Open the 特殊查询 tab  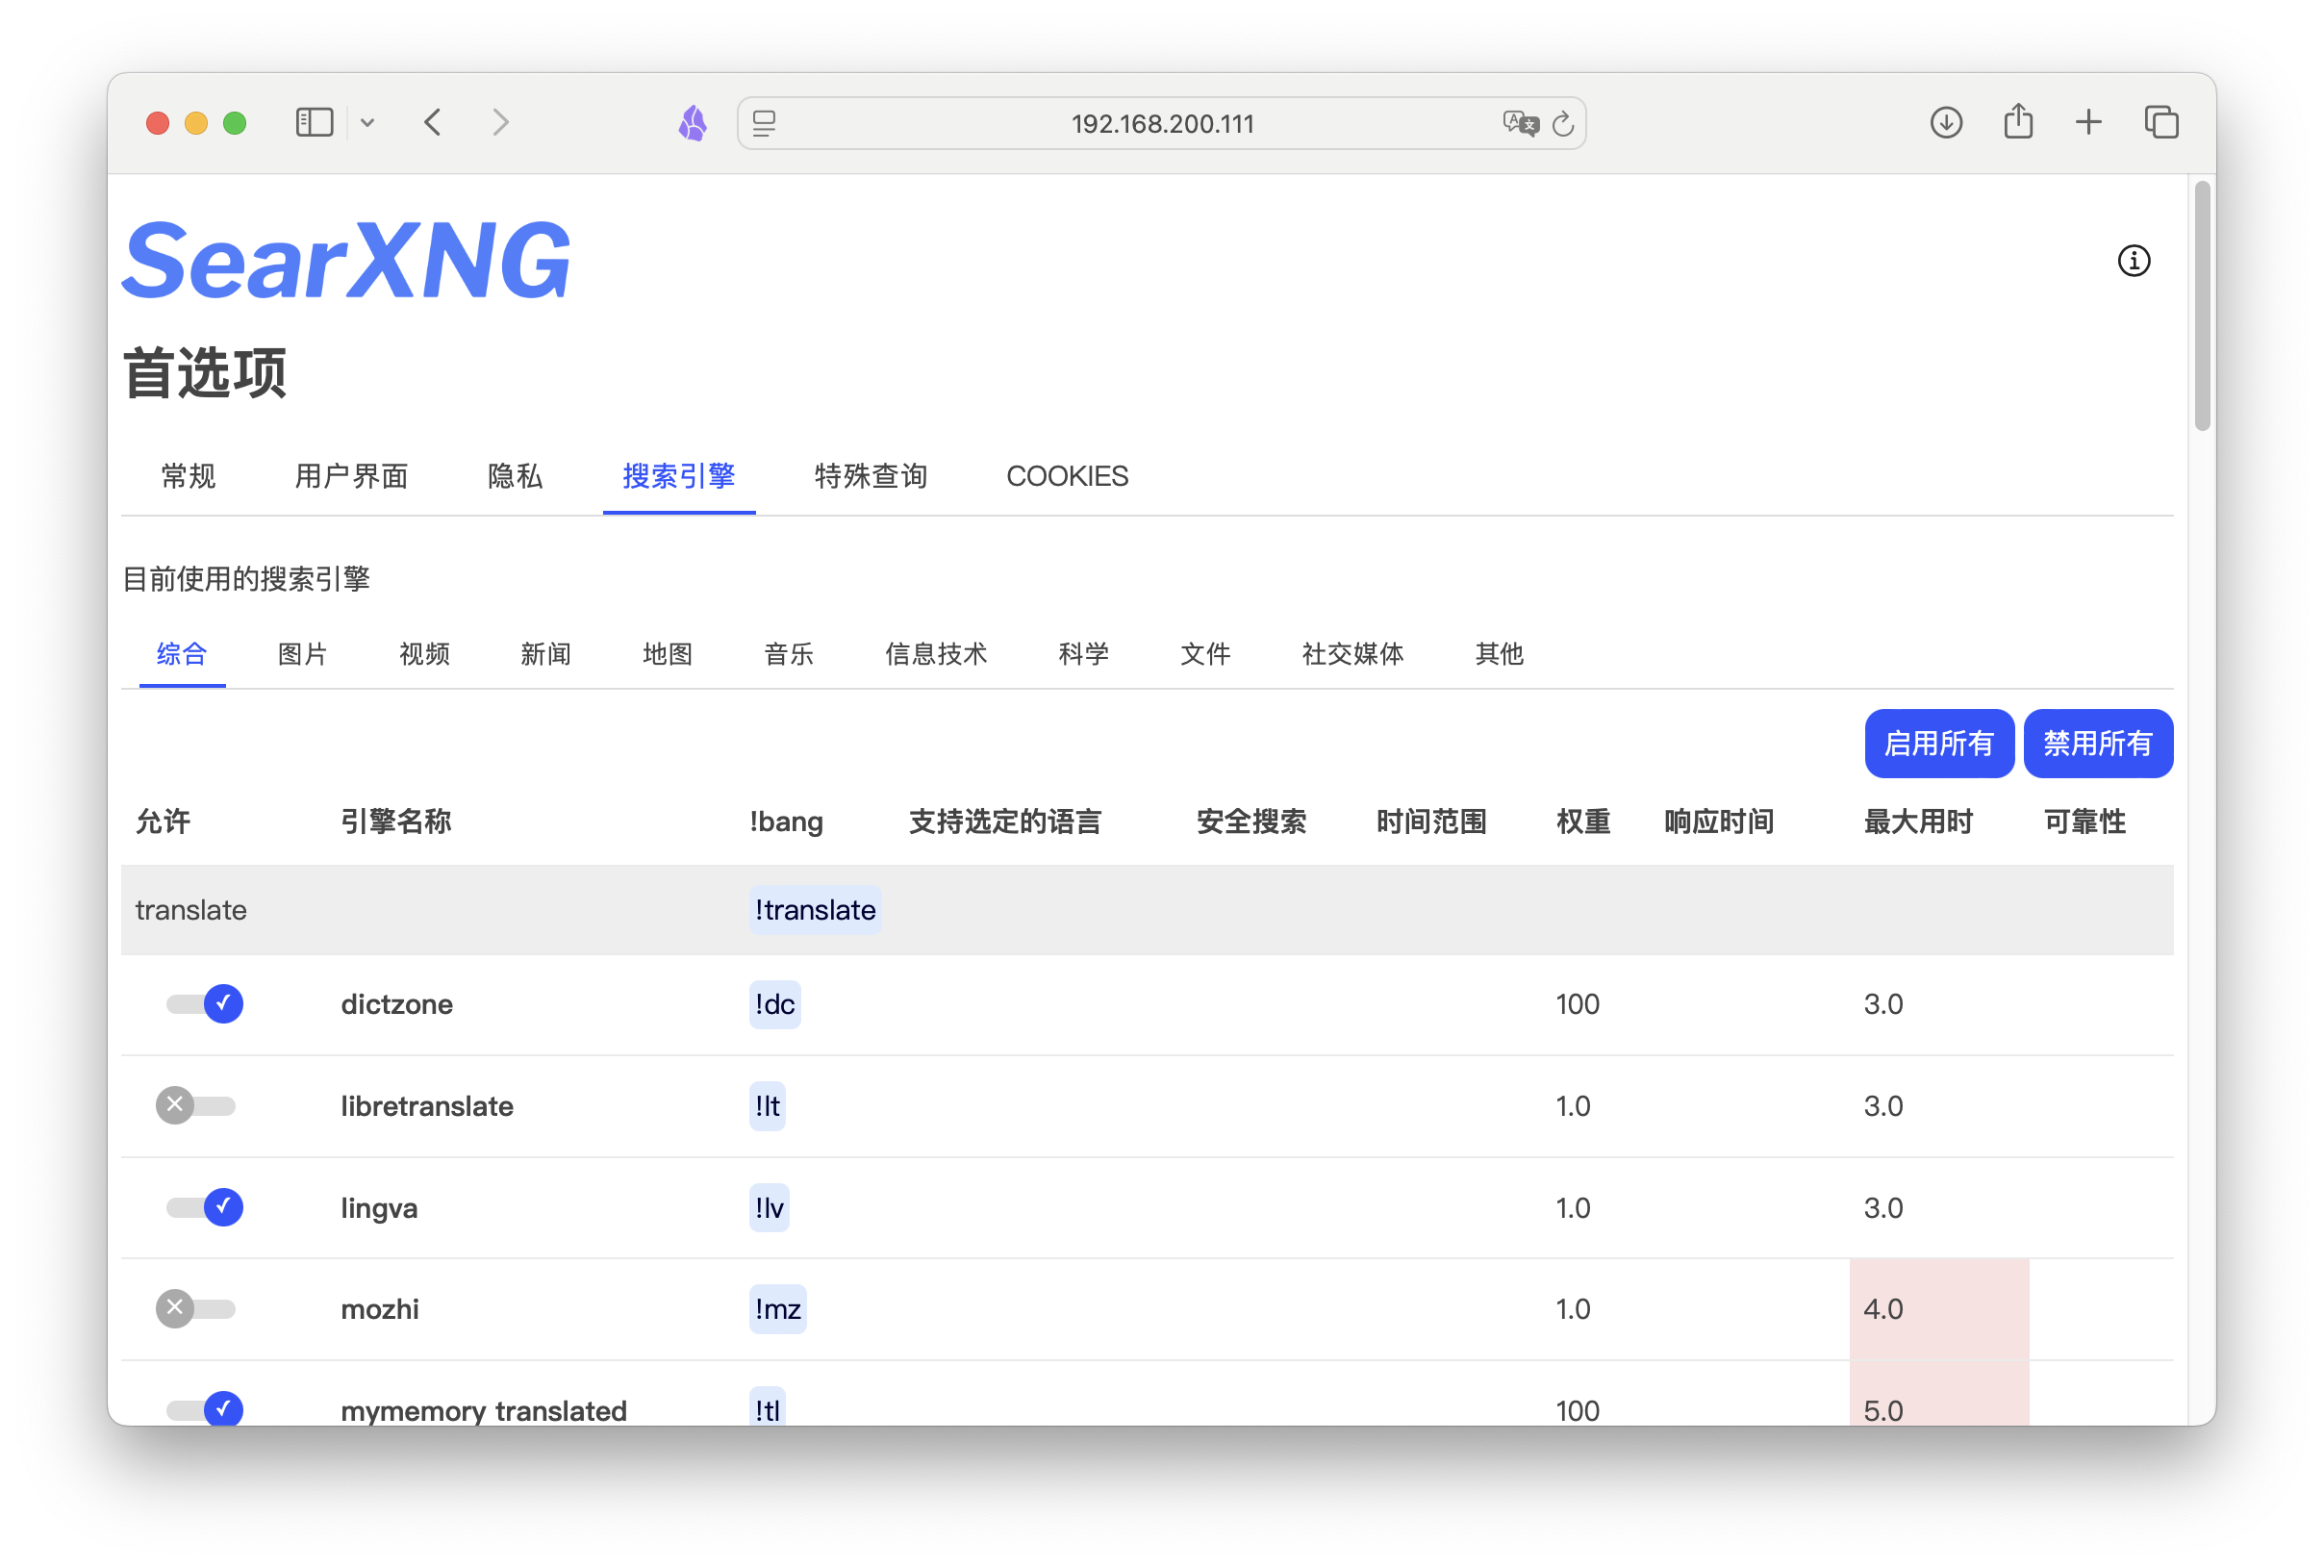[x=871, y=476]
